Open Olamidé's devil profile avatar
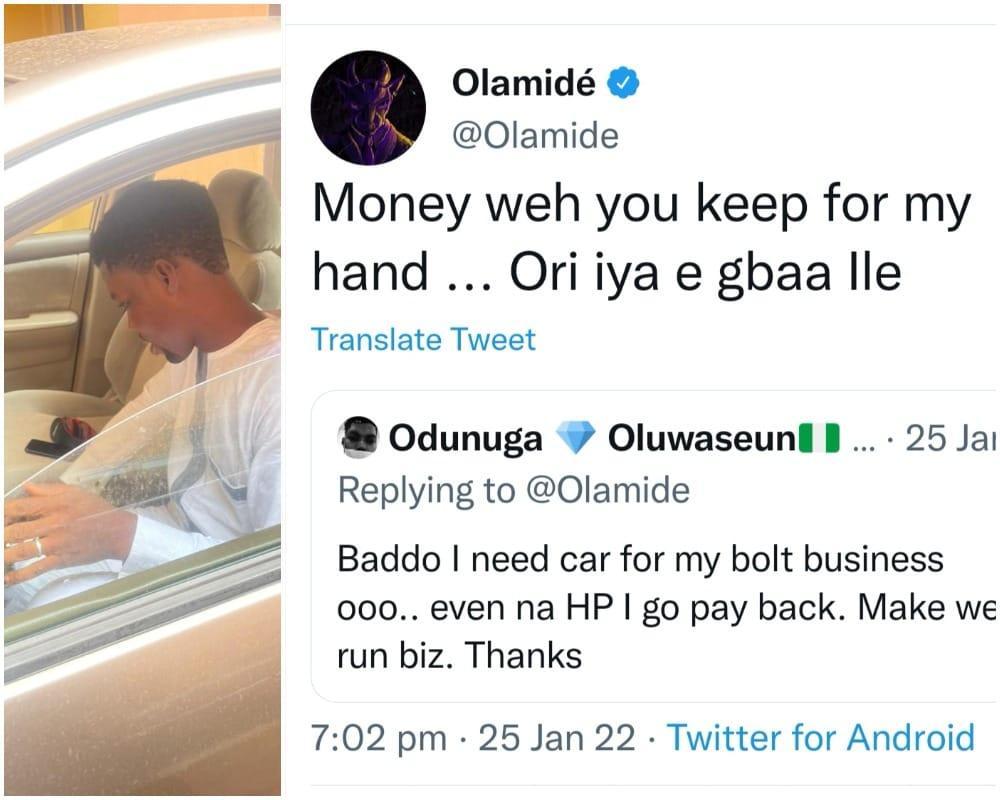This screenshot has height=800, width=1000. (368, 107)
